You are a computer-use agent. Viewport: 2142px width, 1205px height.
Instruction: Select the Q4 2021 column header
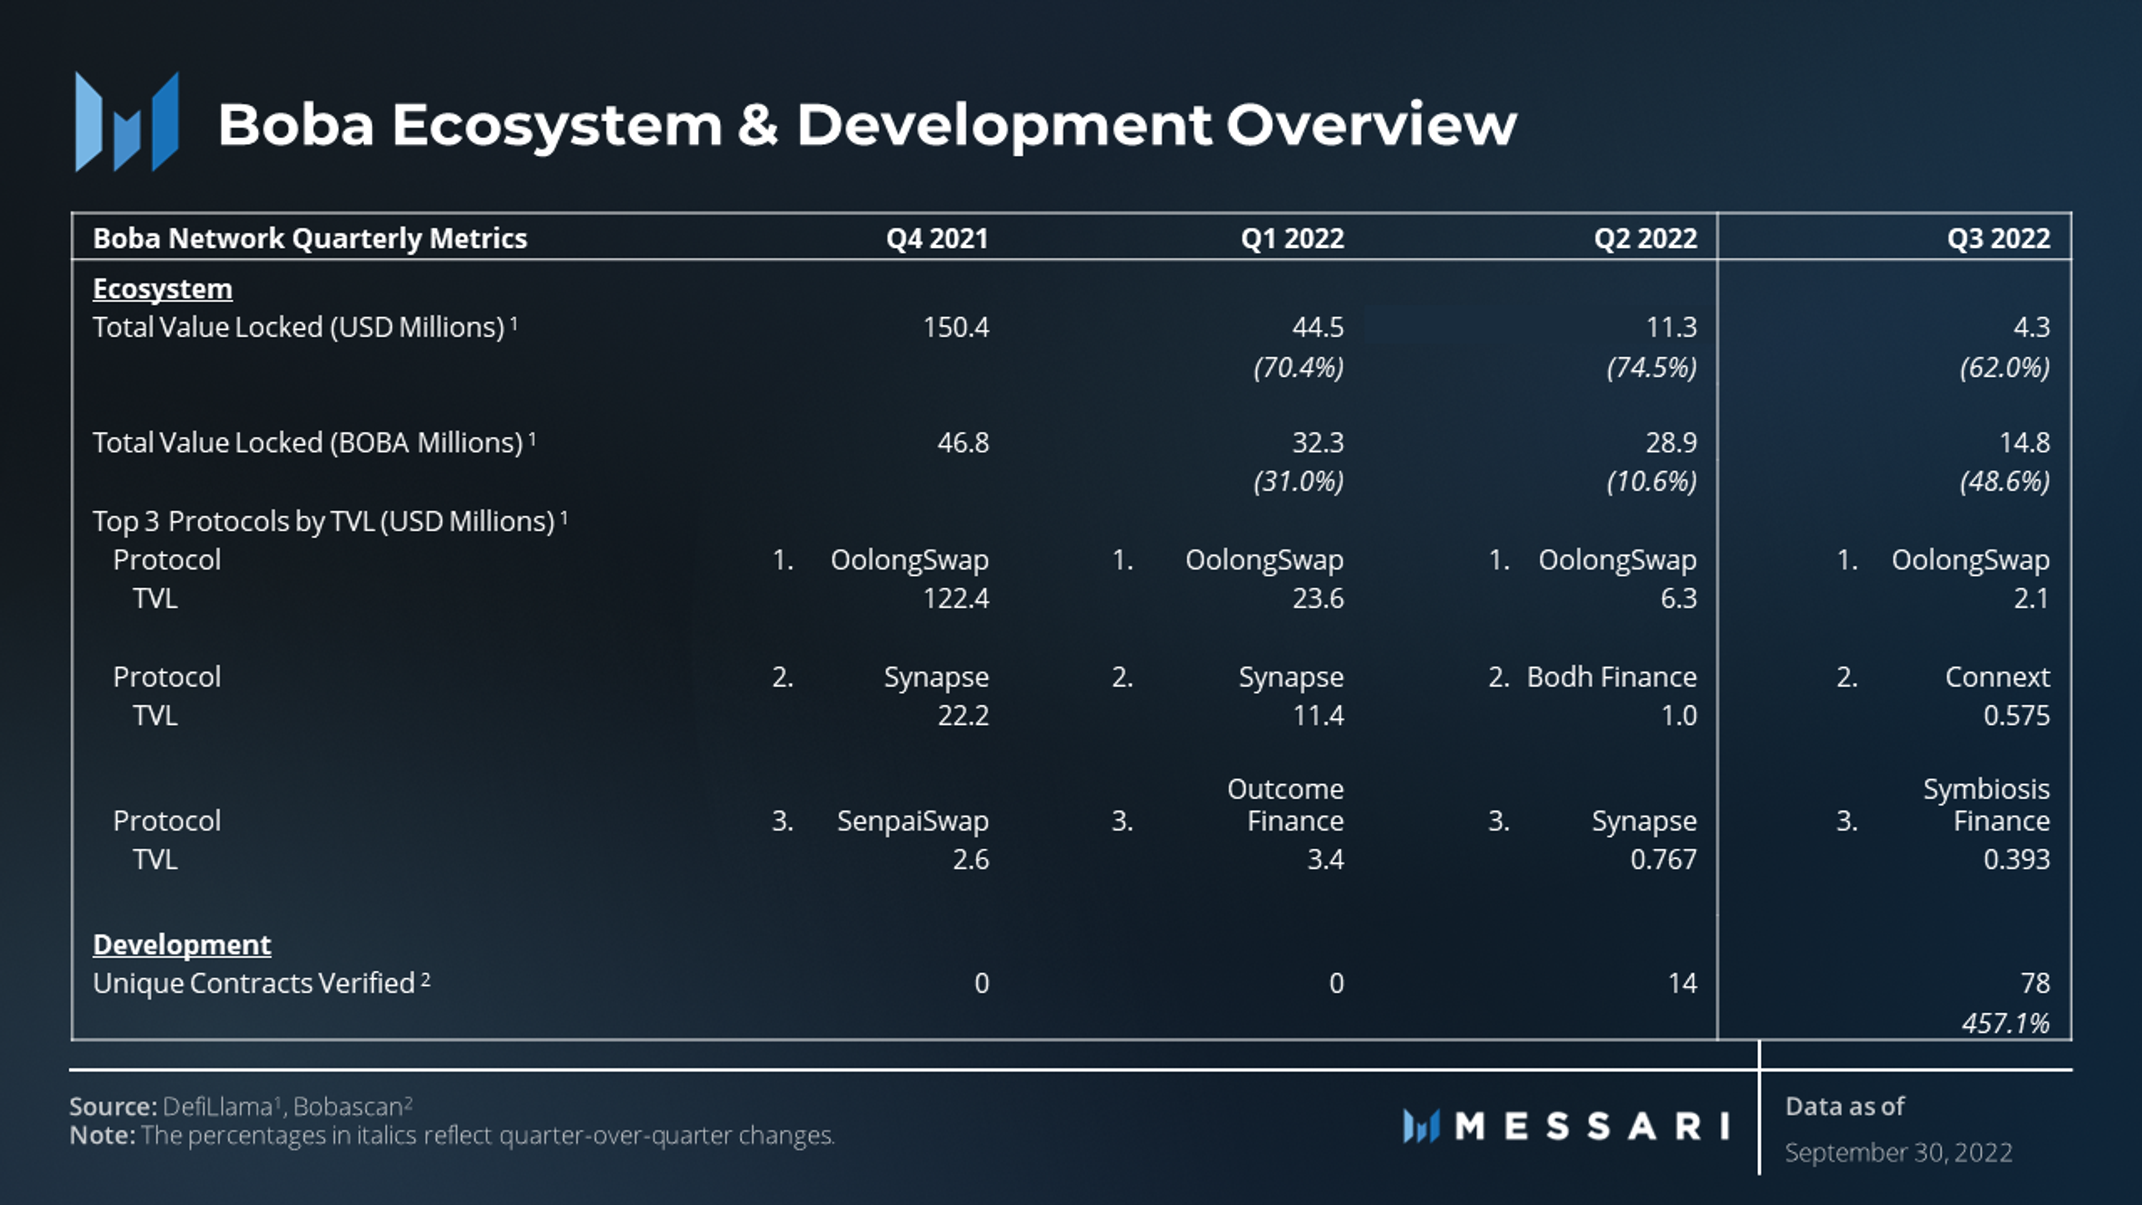936,239
